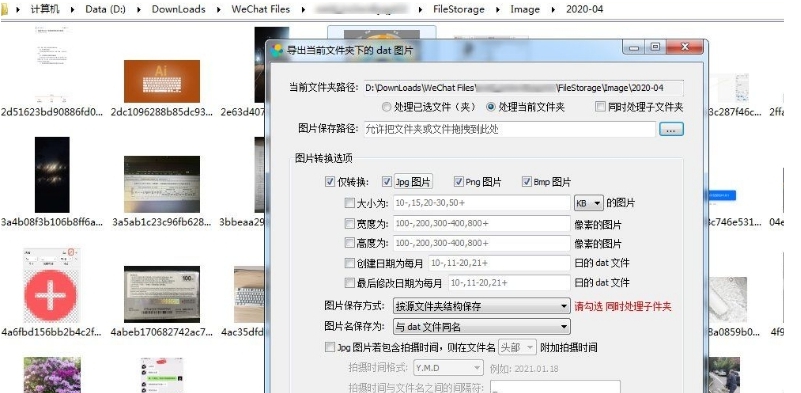This screenshot has height=393, width=801.
Task: Open thumbnail 2dc1096288b85dc93 with the Ai keyboard
Action: click(162, 81)
